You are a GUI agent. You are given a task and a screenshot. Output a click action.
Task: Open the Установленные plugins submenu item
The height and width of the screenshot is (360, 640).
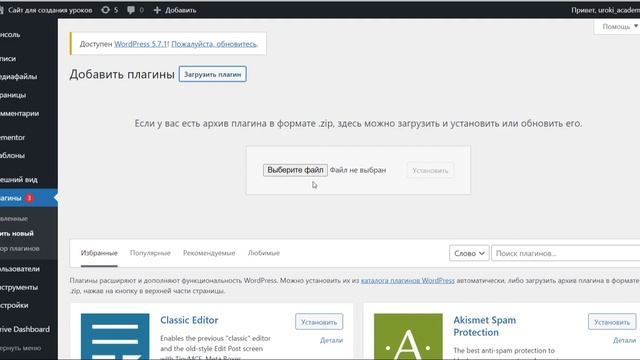(x=29, y=219)
